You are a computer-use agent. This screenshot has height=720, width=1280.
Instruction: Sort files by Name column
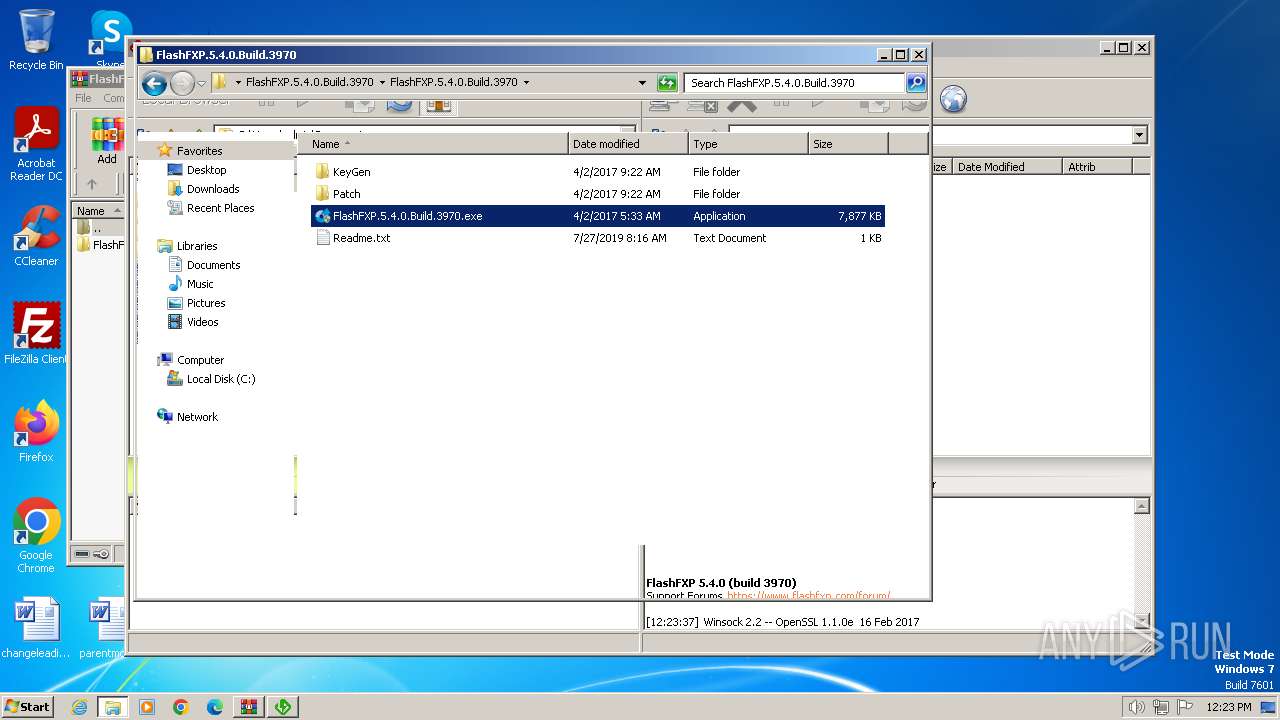(x=432, y=144)
